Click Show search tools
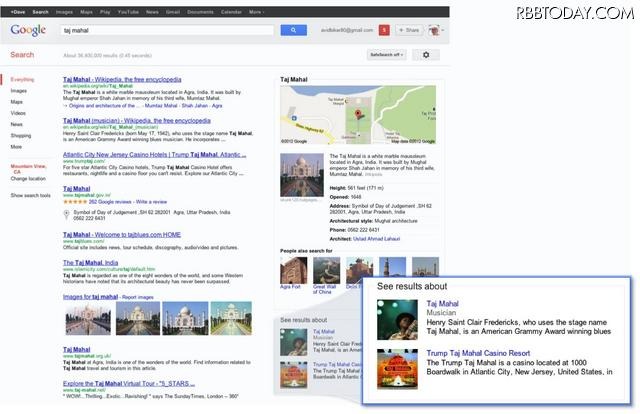640x414 pixels. pyautogui.click(x=31, y=195)
